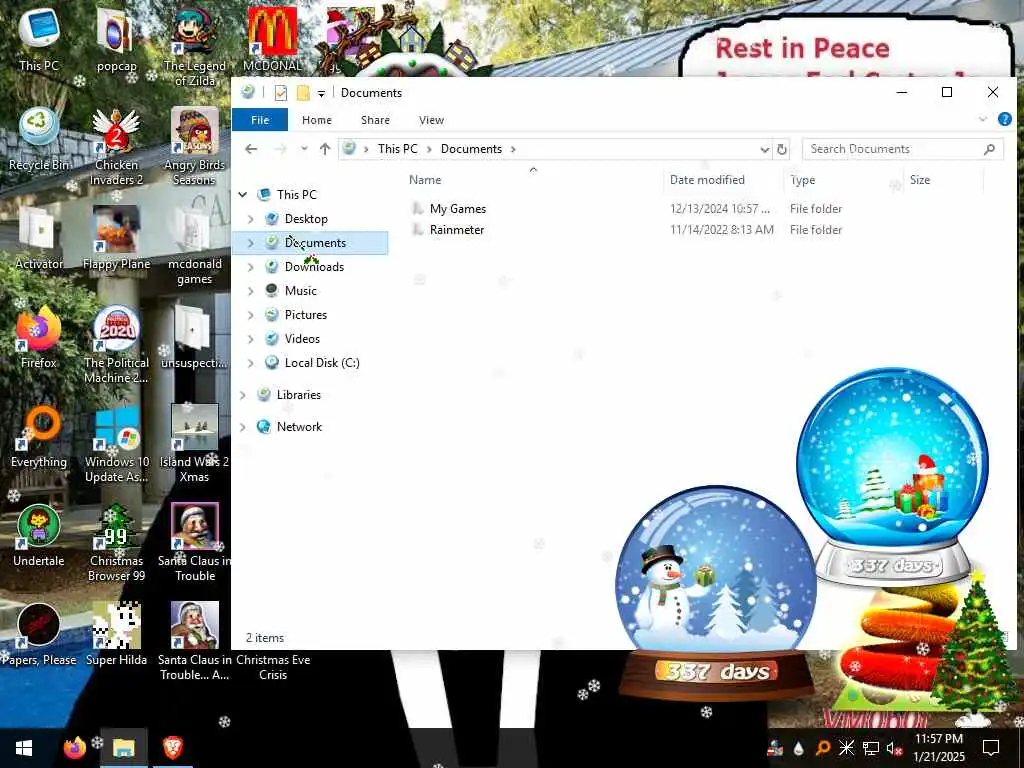Image resolution: width=1024 pixels, height=768 pixels.
Task: Open the Recycle Bin
Action: (x=39, y=139)
